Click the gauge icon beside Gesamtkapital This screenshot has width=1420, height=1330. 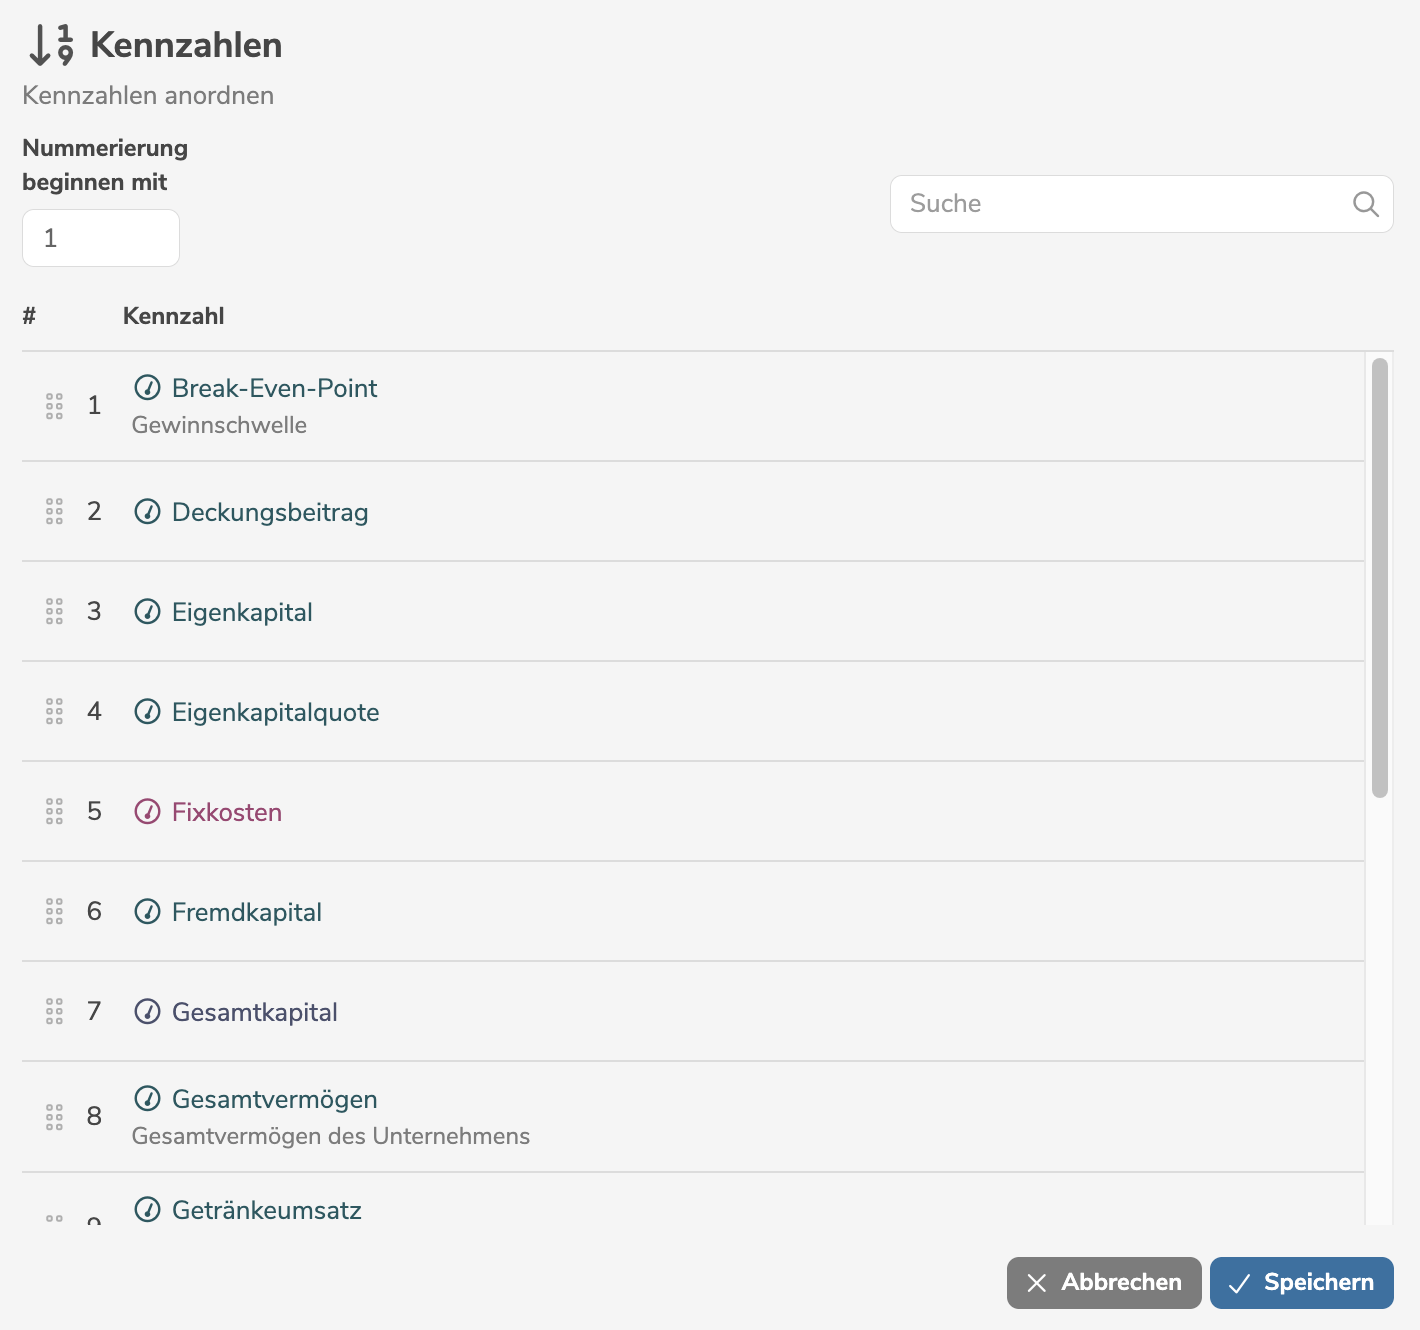(147, 1011)
